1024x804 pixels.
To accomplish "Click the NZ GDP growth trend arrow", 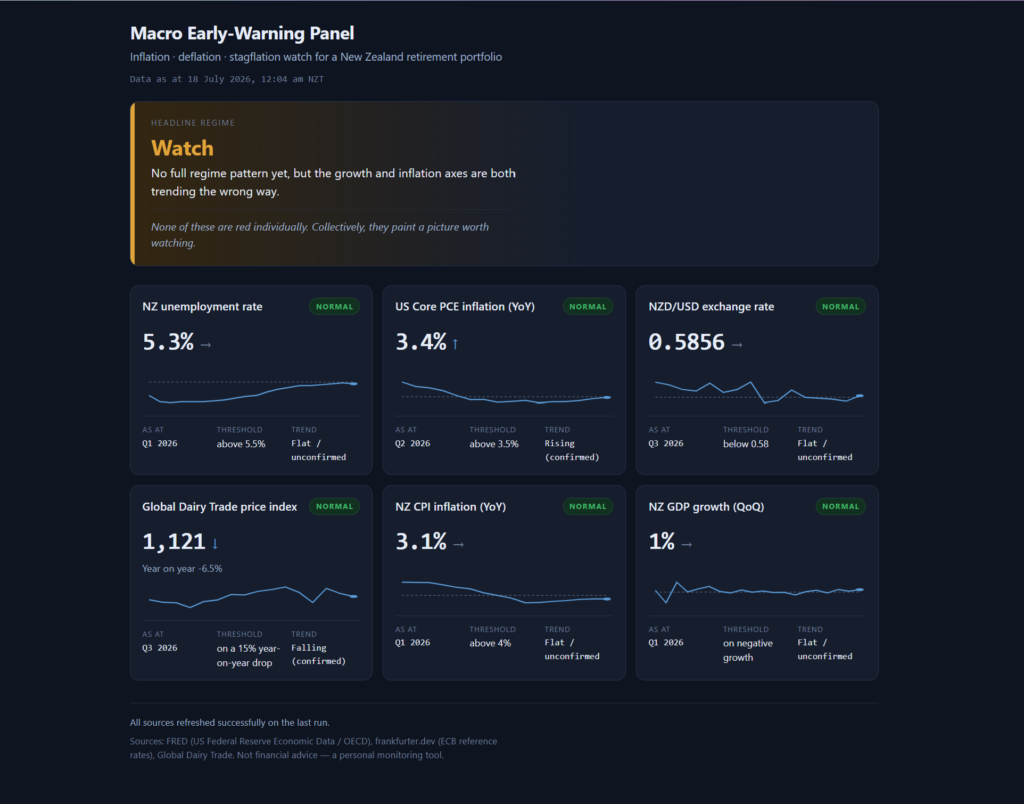I will [x=686, y=544].
